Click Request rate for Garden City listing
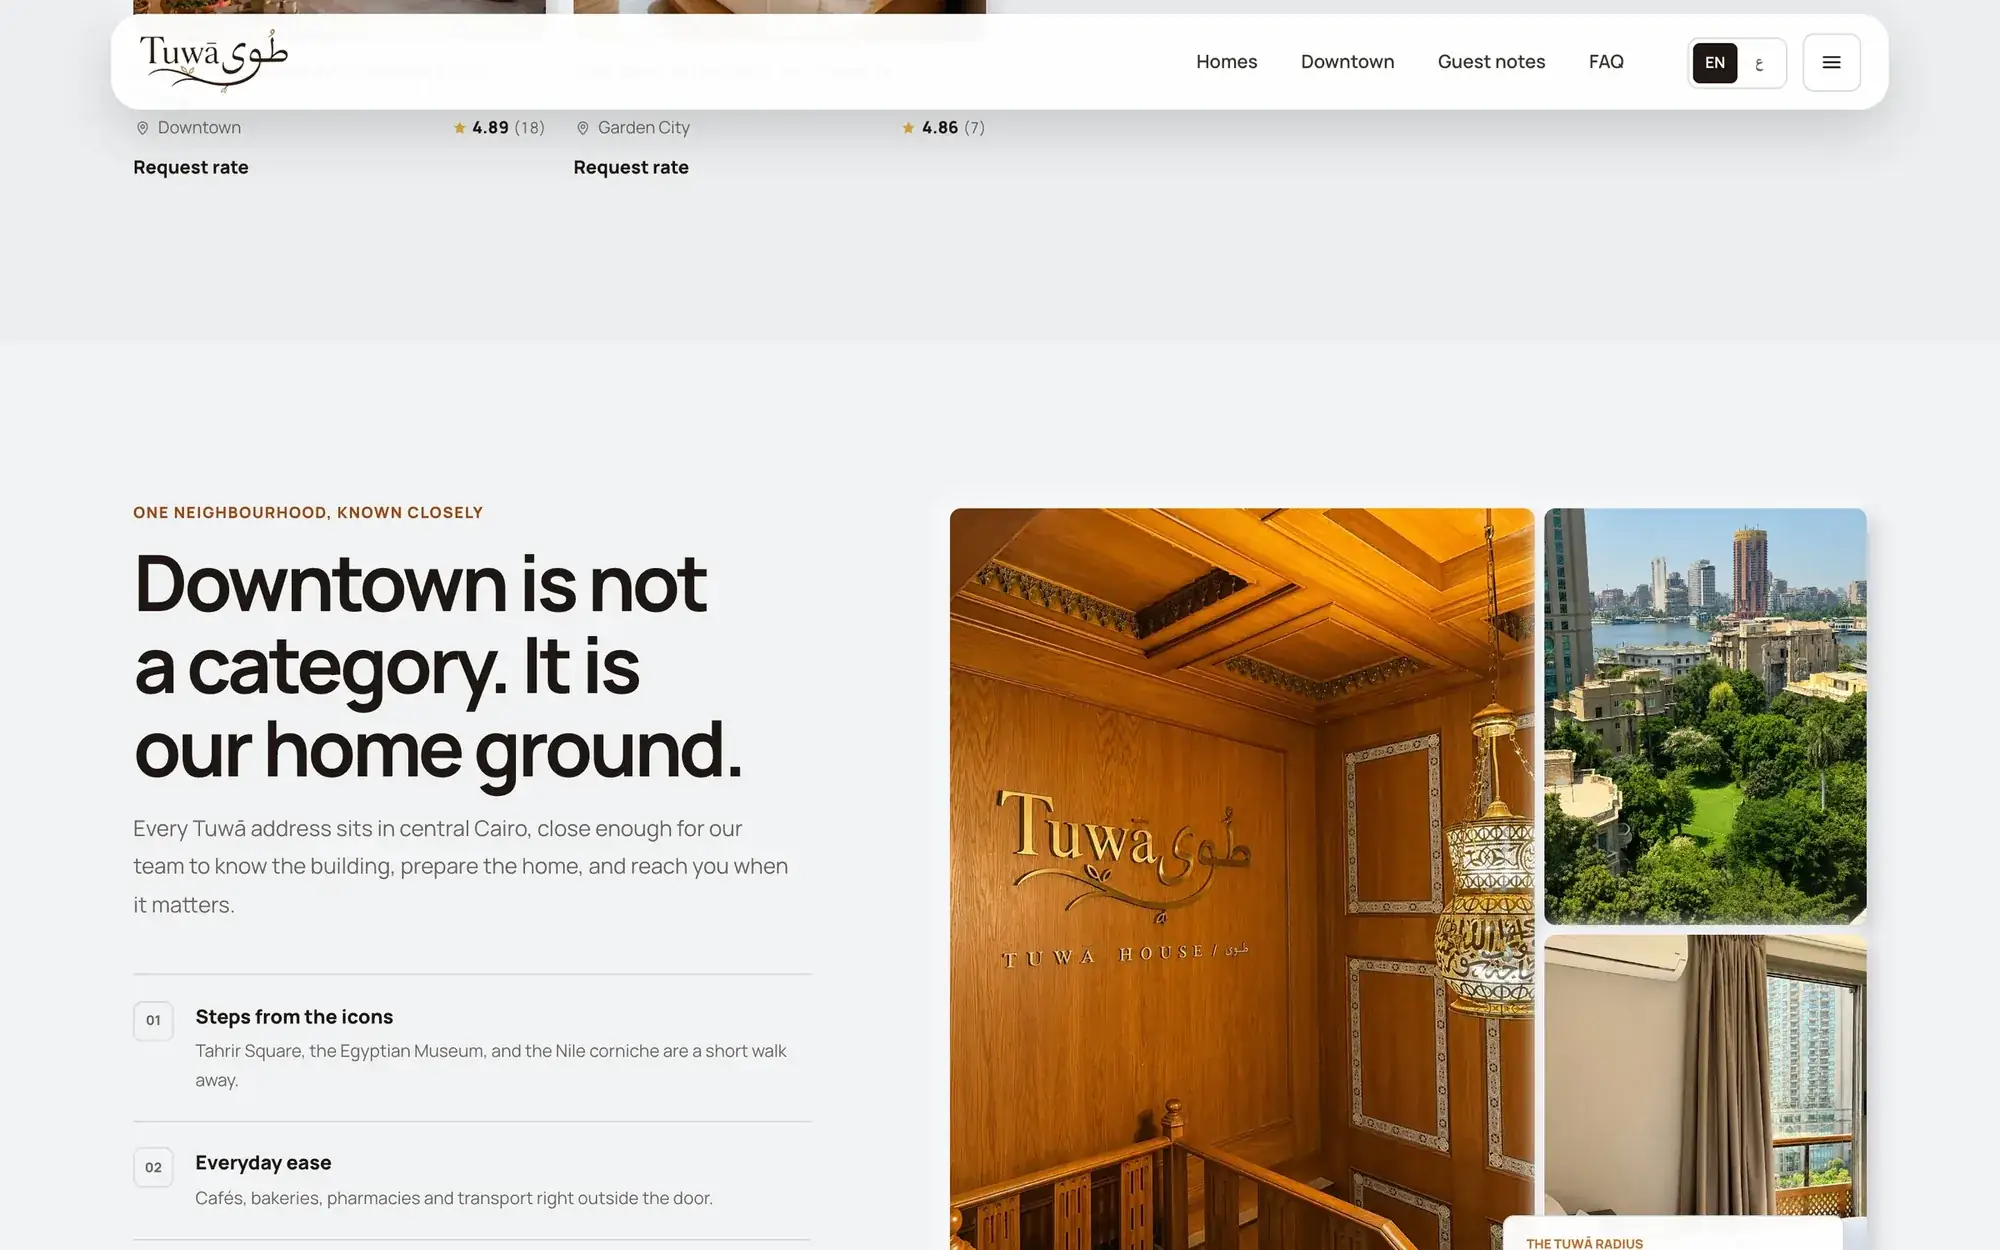The image size is (2000, 1250). coord(631,167)
